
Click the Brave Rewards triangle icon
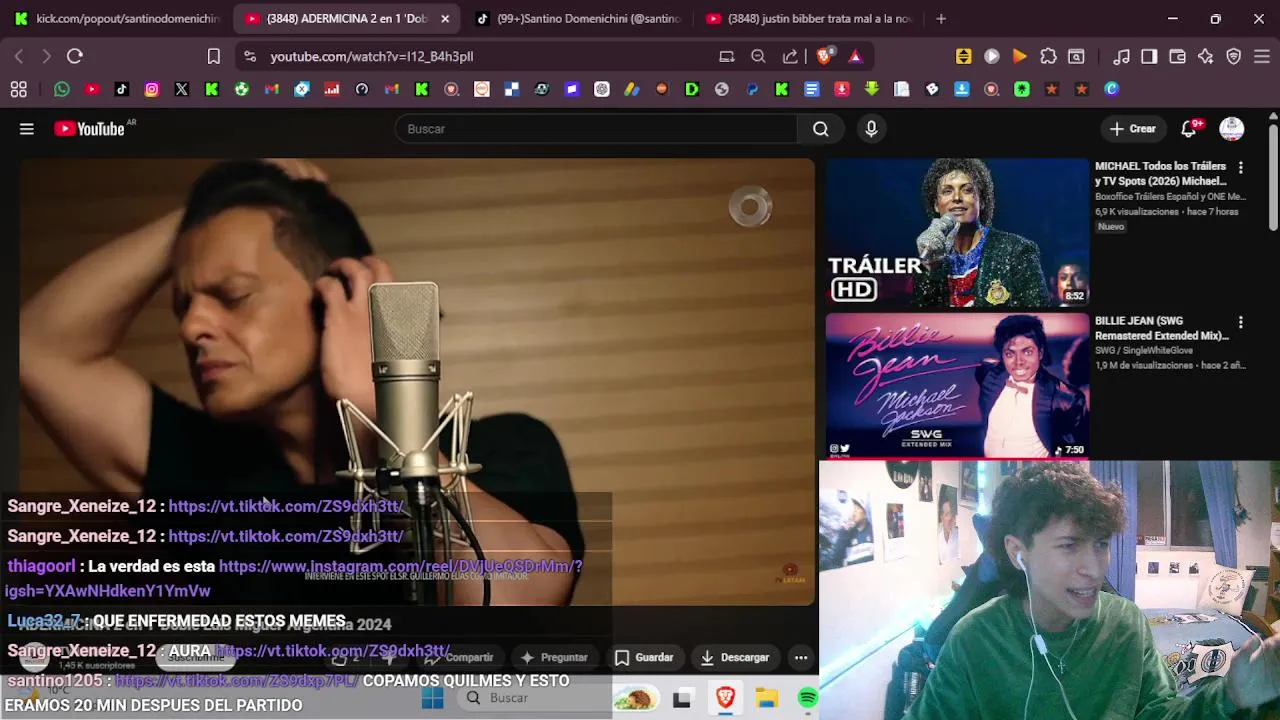[x=855, y=56]
